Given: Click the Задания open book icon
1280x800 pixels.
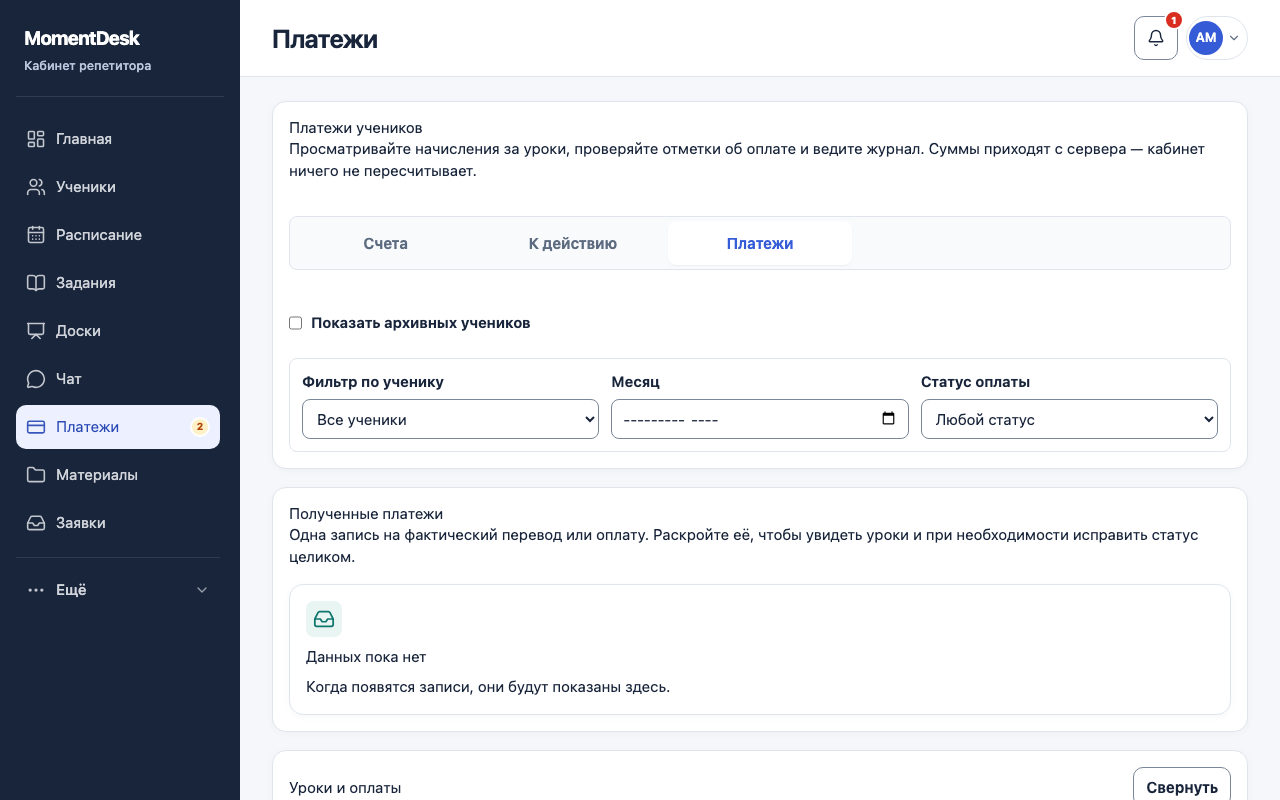Looking at the screenshot, I should click(36, 283).
